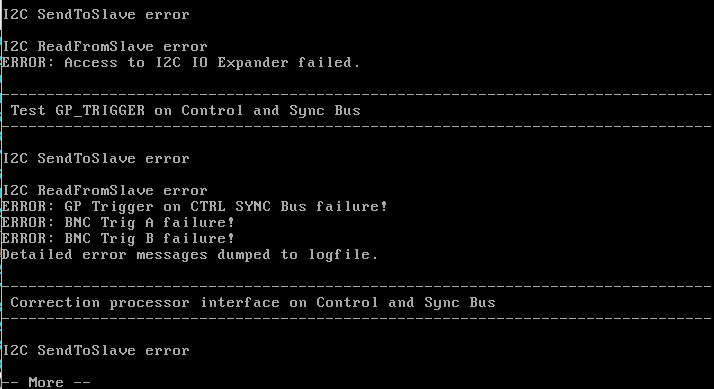The height and width of the screenshot is (389, 714).
Task: Click 'ERROR: Access to I2C IO Expander failed.' line
Action: (x=181, y=62)
